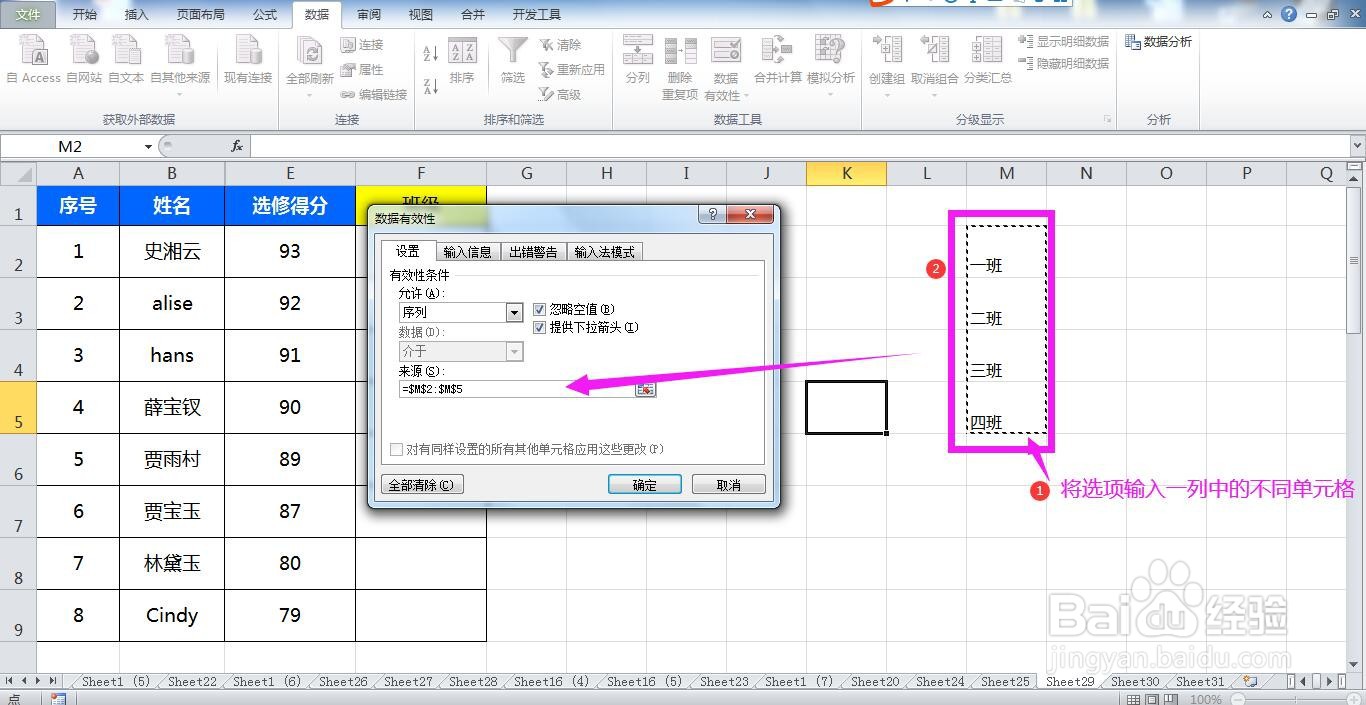This screenshot has width=1366, height=705.
Task: Switch to the Insert (插入) ribbon tab
Action: click(x=136, y=15)
